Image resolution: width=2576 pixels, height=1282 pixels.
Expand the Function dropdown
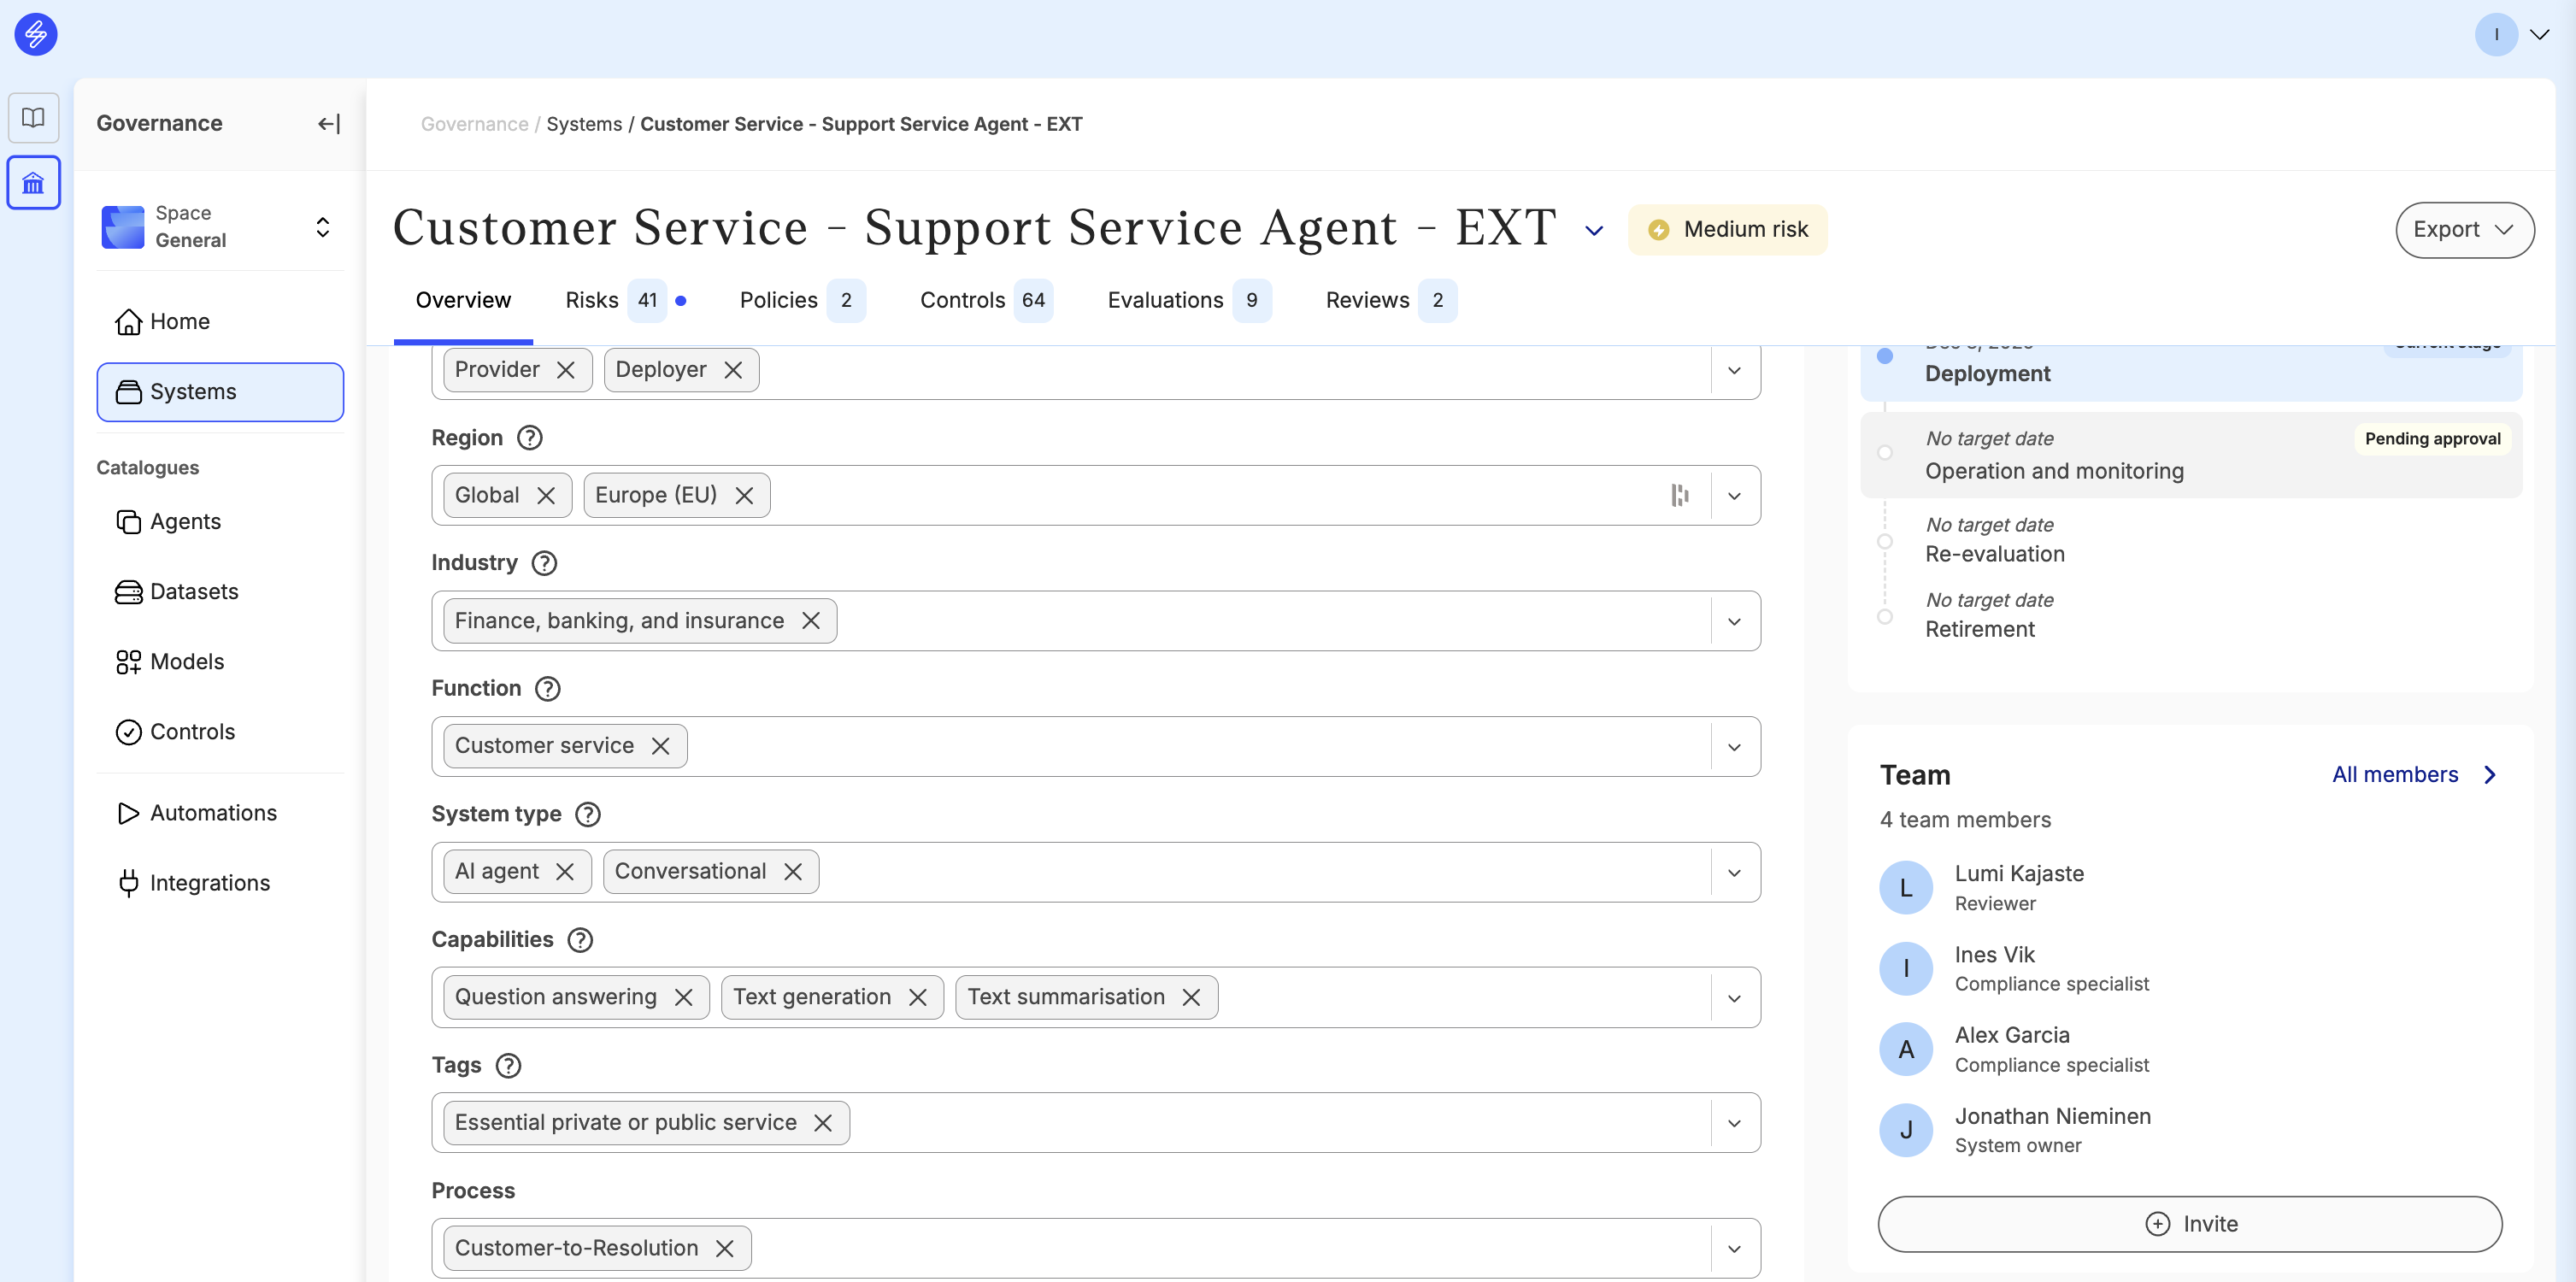(1735, 747)
